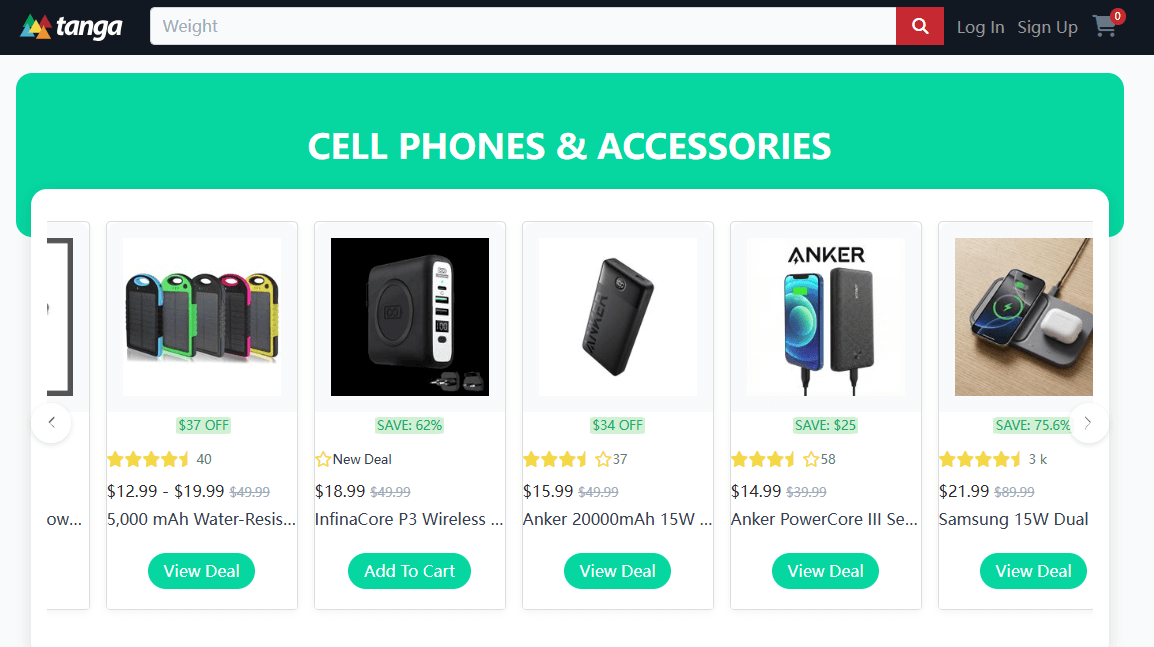Open the Sign Up page
Screen dimensions: 1154x647
[1047, 27]
